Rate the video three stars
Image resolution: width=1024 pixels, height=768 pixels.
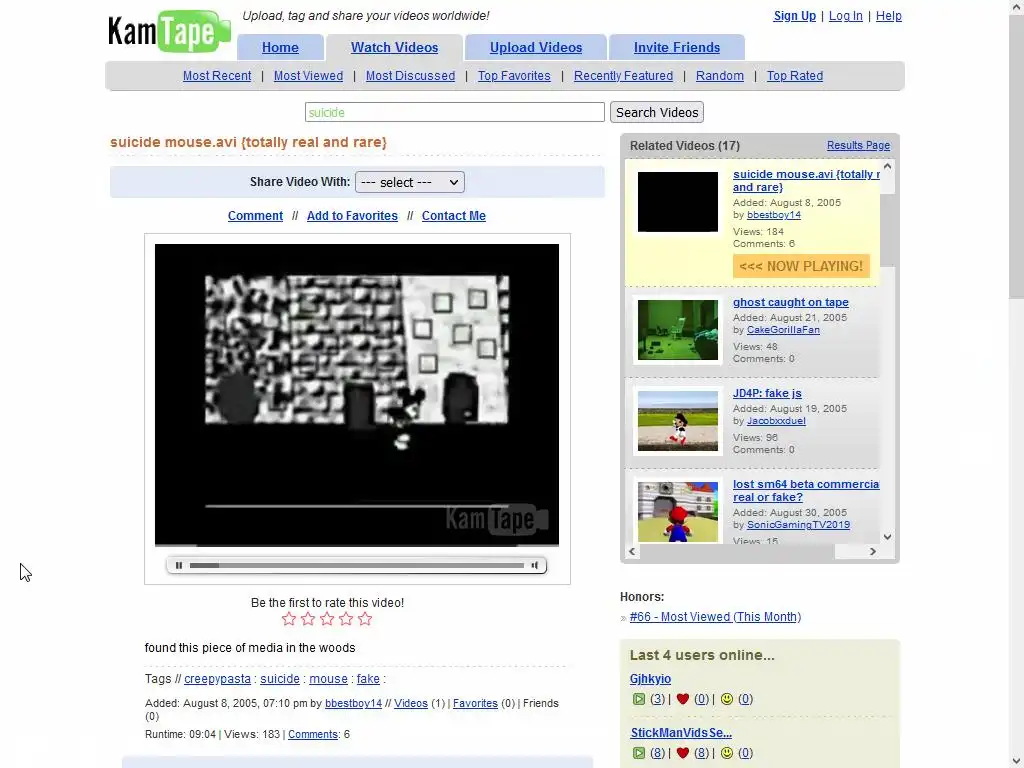[x=327, y=619]
